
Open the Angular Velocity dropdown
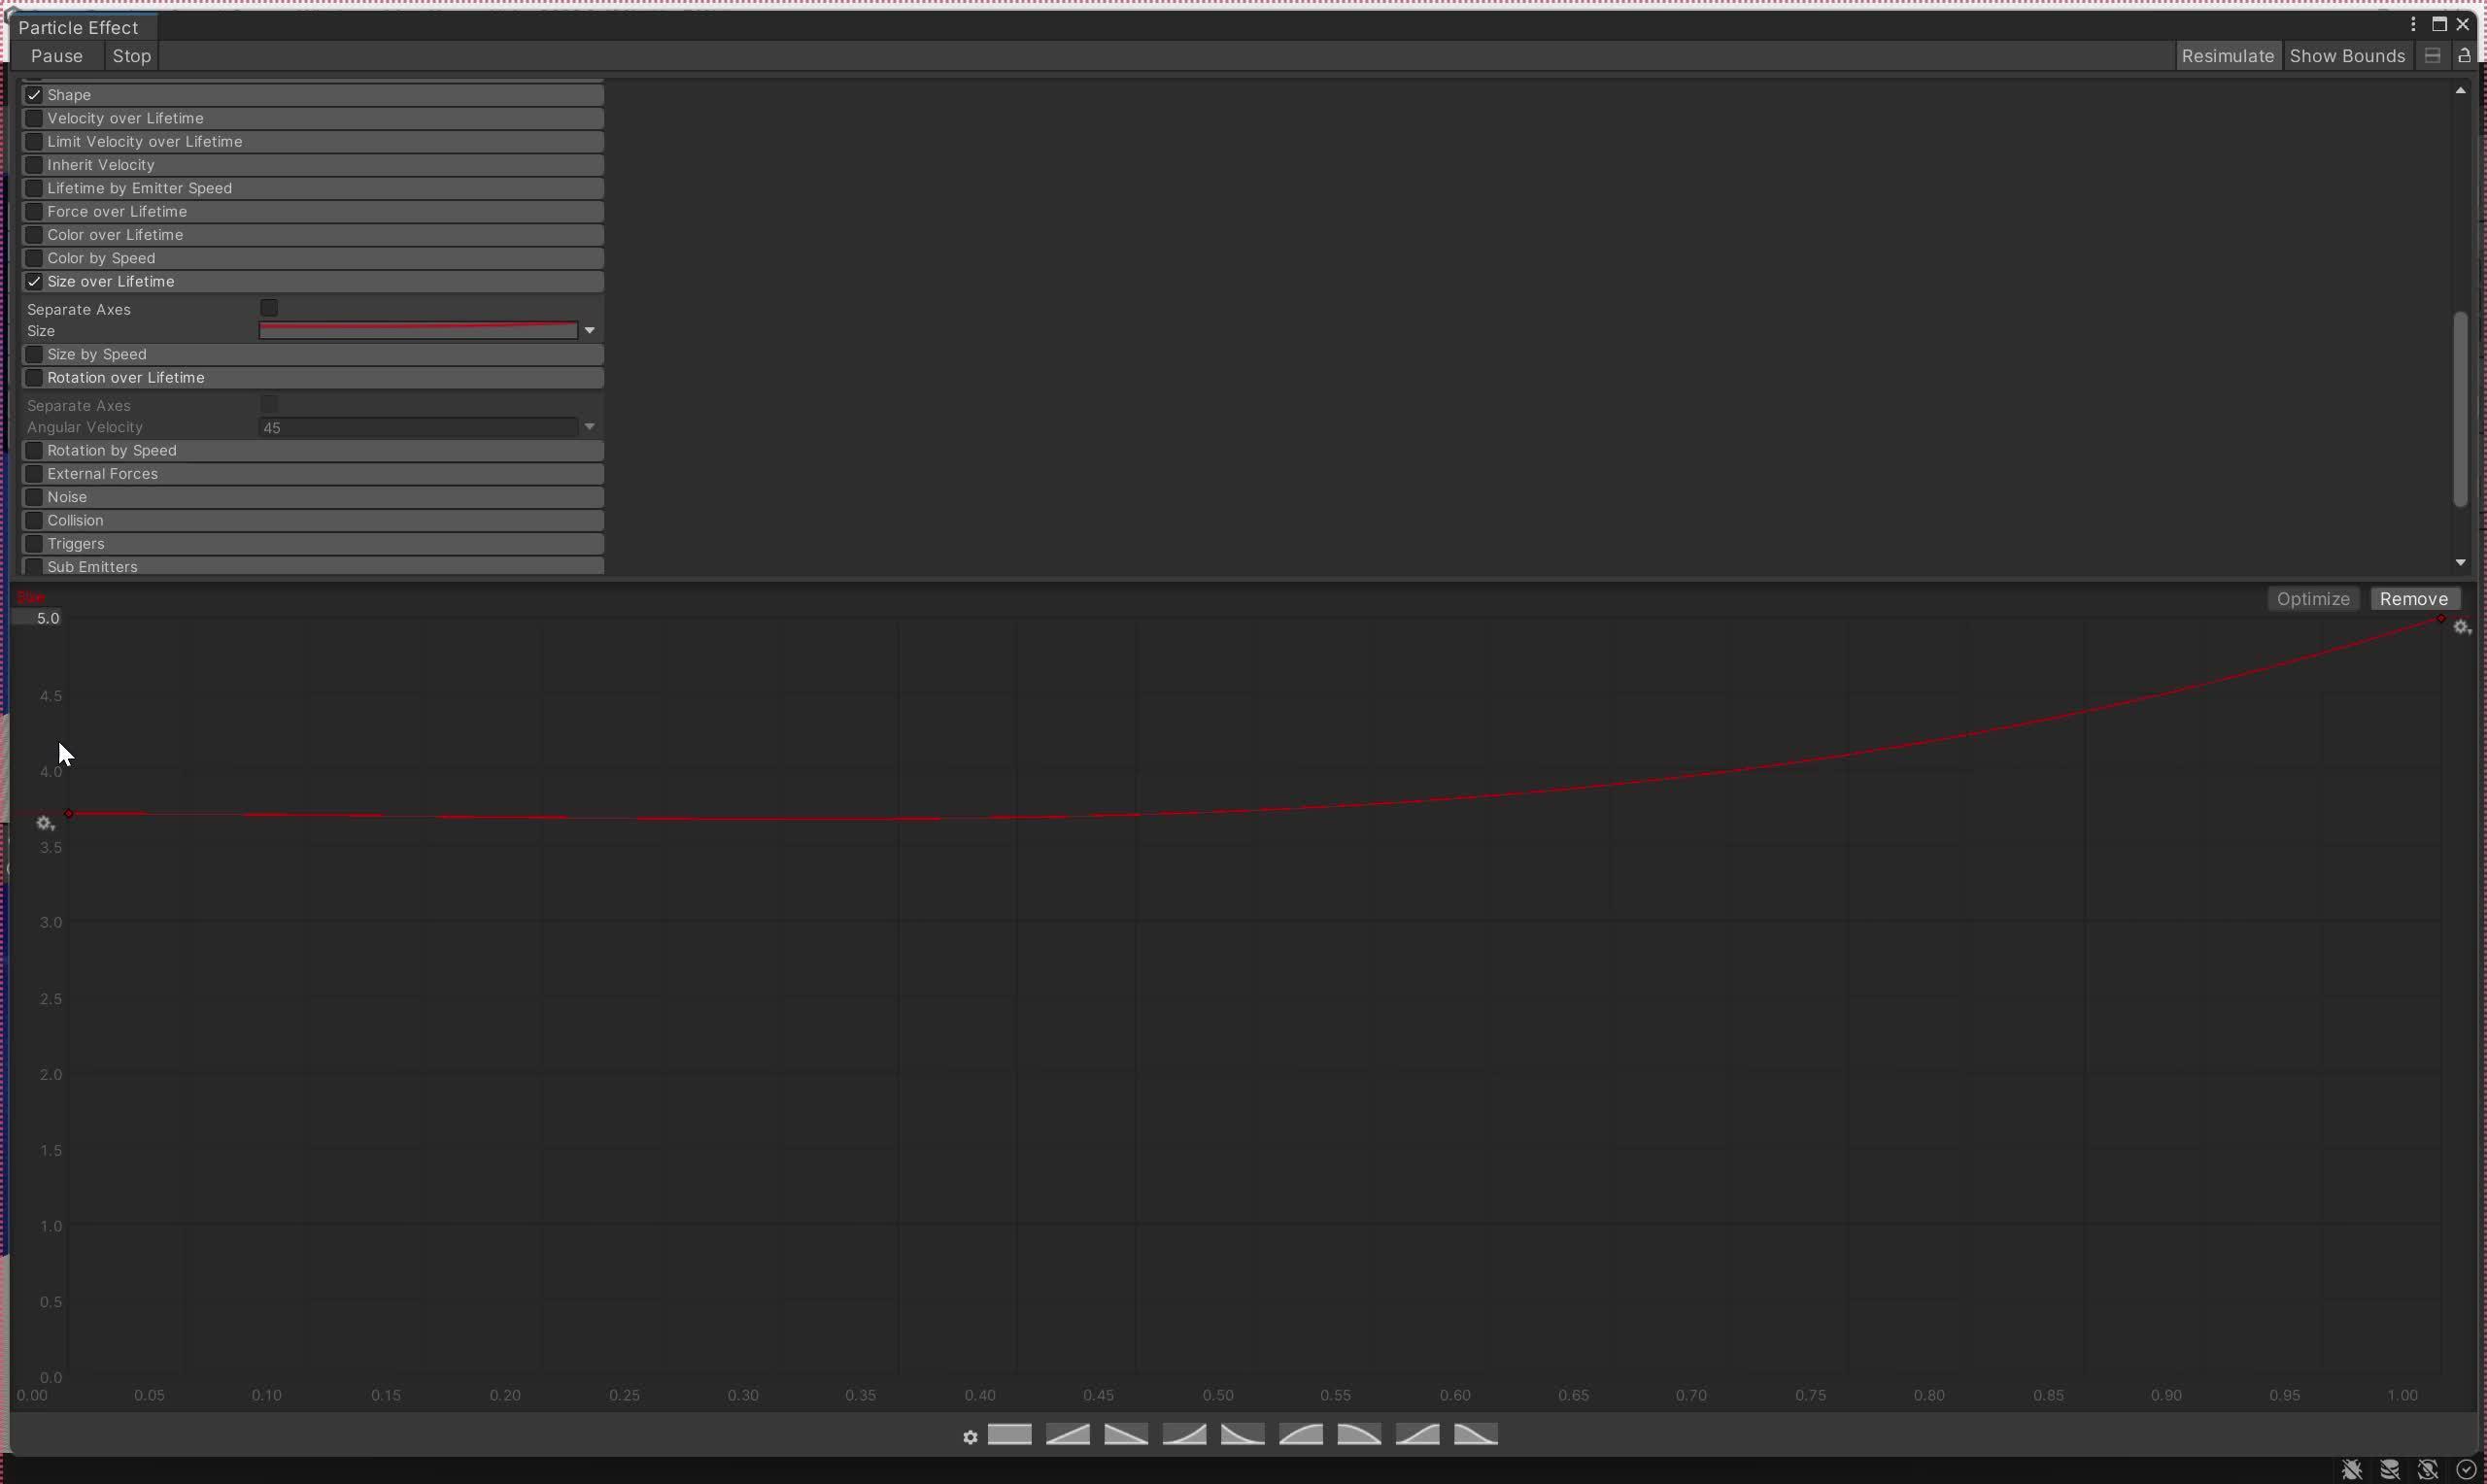(589, 426)
